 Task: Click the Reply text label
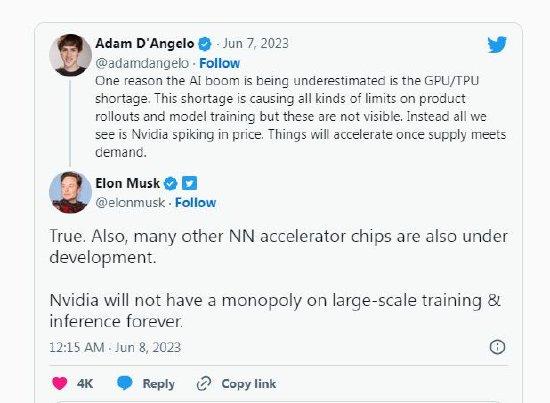click(x=159, y=384)
